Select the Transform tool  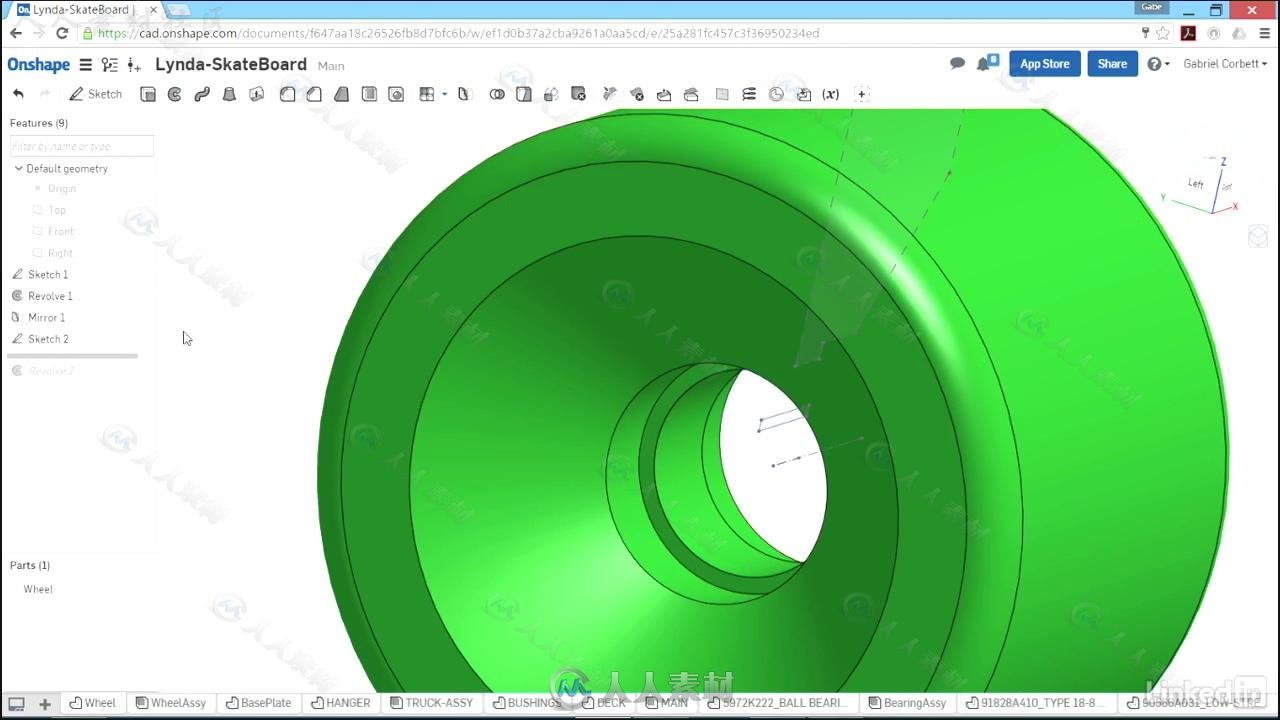(x=551, y=94)
